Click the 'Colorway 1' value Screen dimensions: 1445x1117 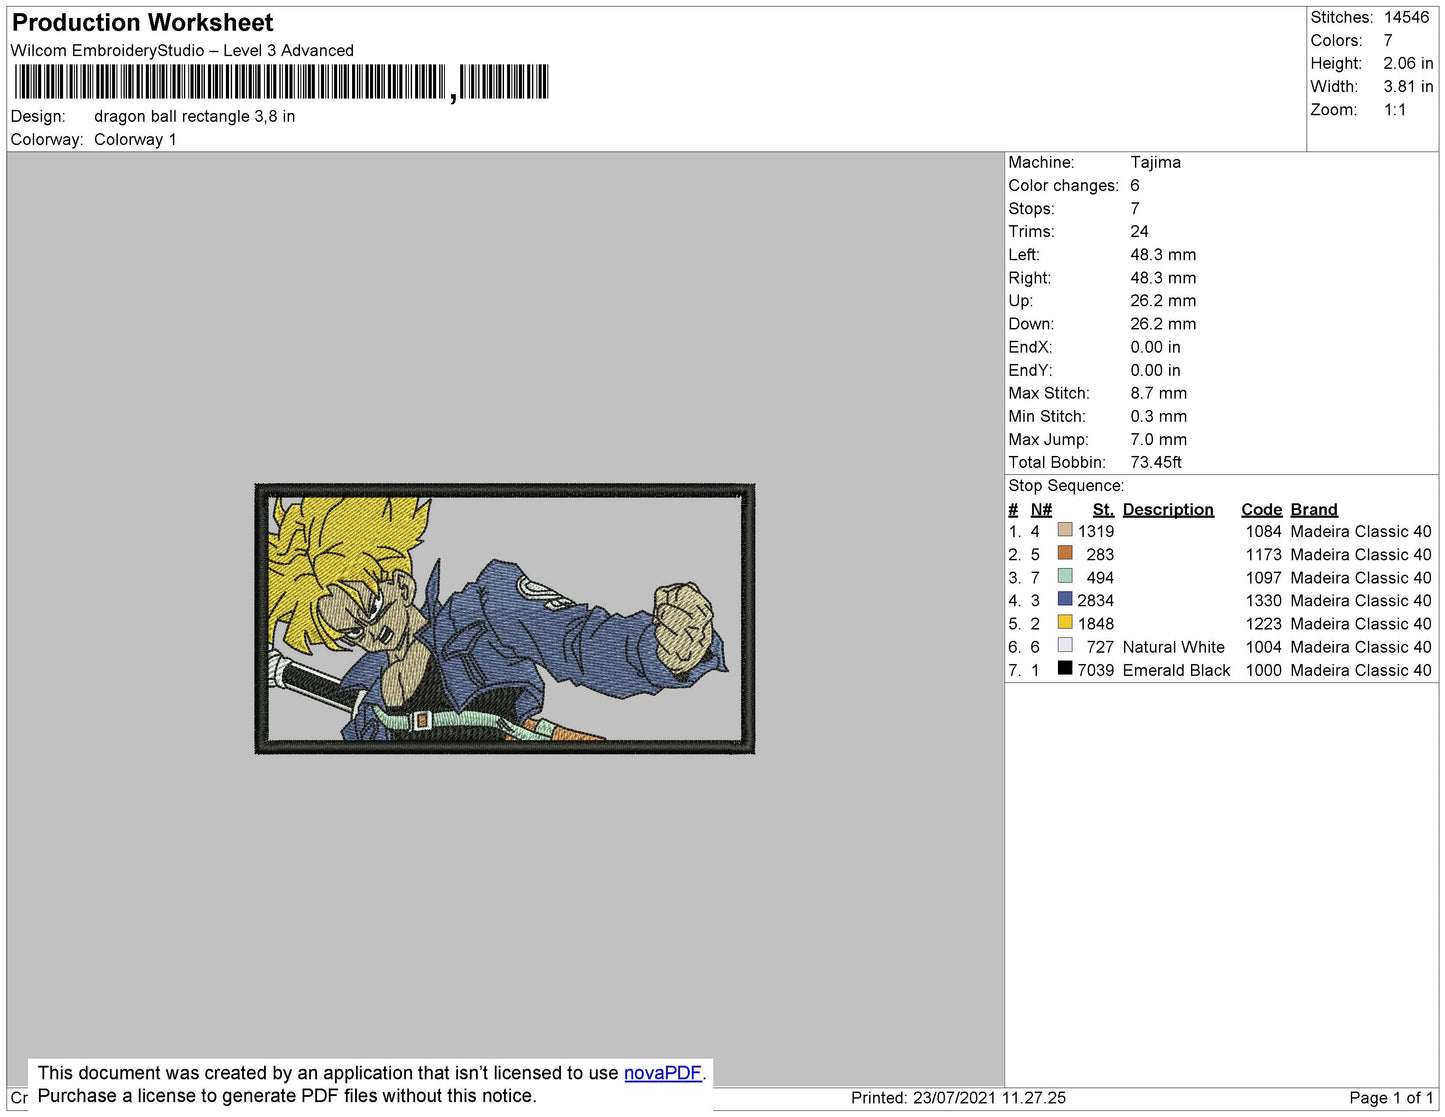[135, 139]
